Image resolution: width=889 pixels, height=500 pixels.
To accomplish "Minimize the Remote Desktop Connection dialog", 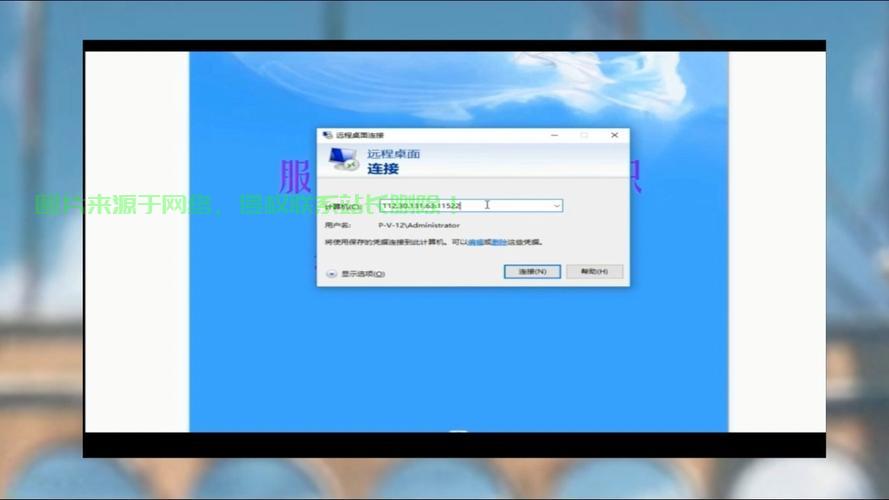I will [554, 135].
